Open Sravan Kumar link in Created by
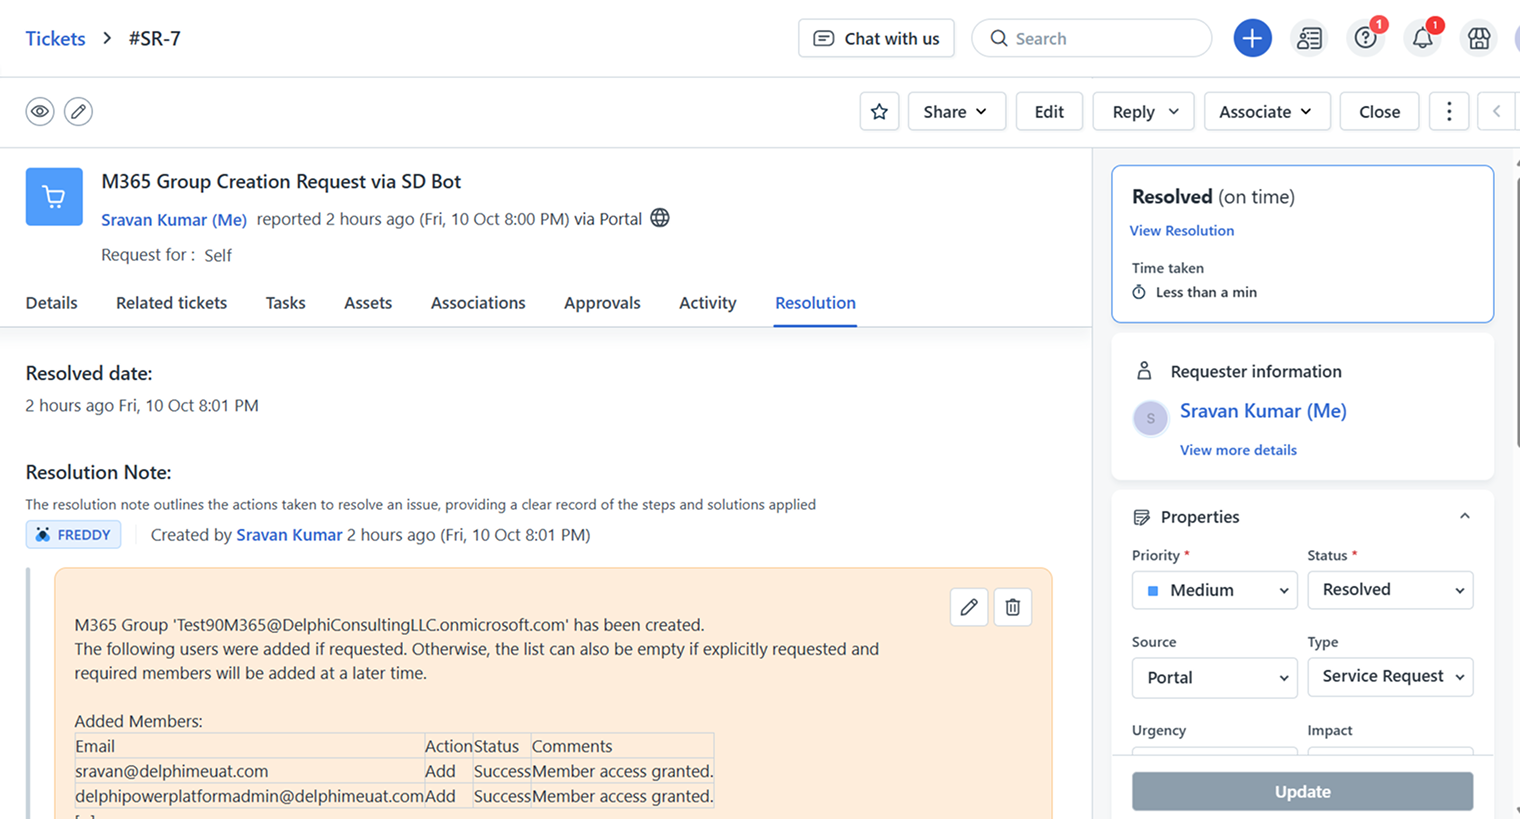Viewport: 1520px width, 819px height. [x=289, y=535]
